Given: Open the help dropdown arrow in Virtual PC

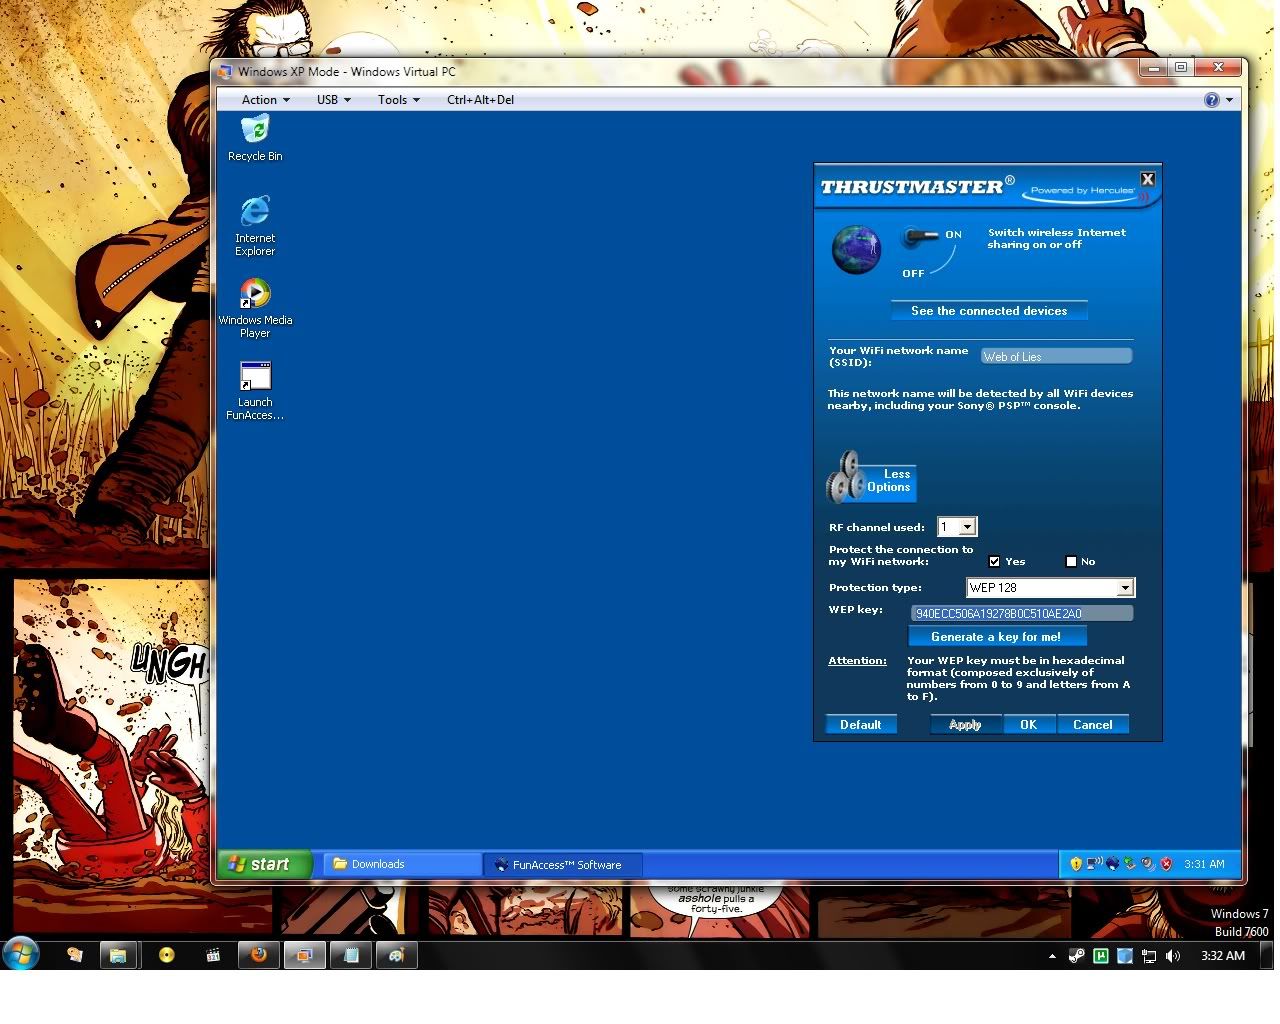Looking at the screenshot, I should [x=1229, y=100].
